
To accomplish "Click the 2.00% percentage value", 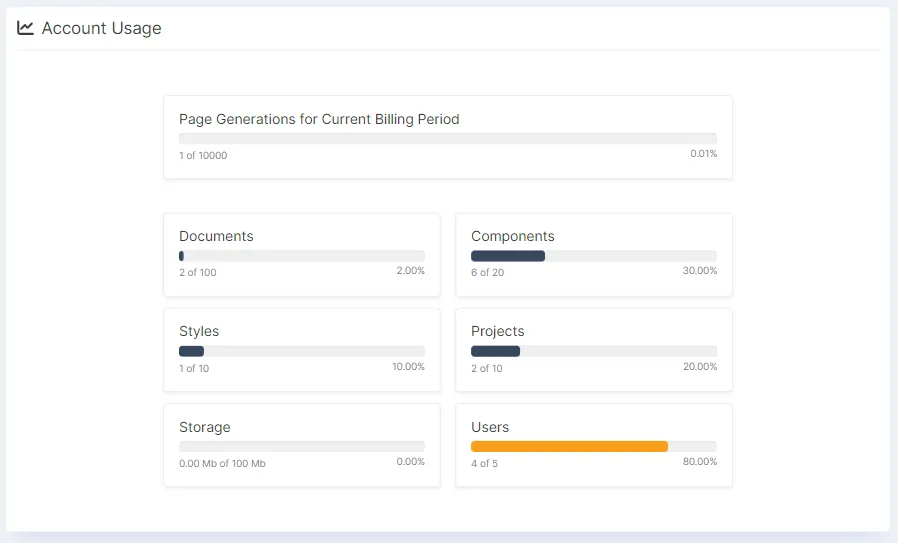I will (x=411, y=270).
